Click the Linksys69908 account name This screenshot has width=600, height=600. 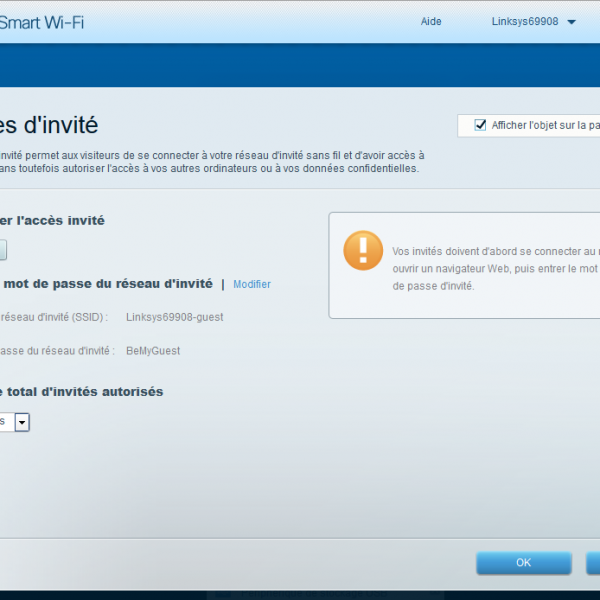[x=525, y=22]
